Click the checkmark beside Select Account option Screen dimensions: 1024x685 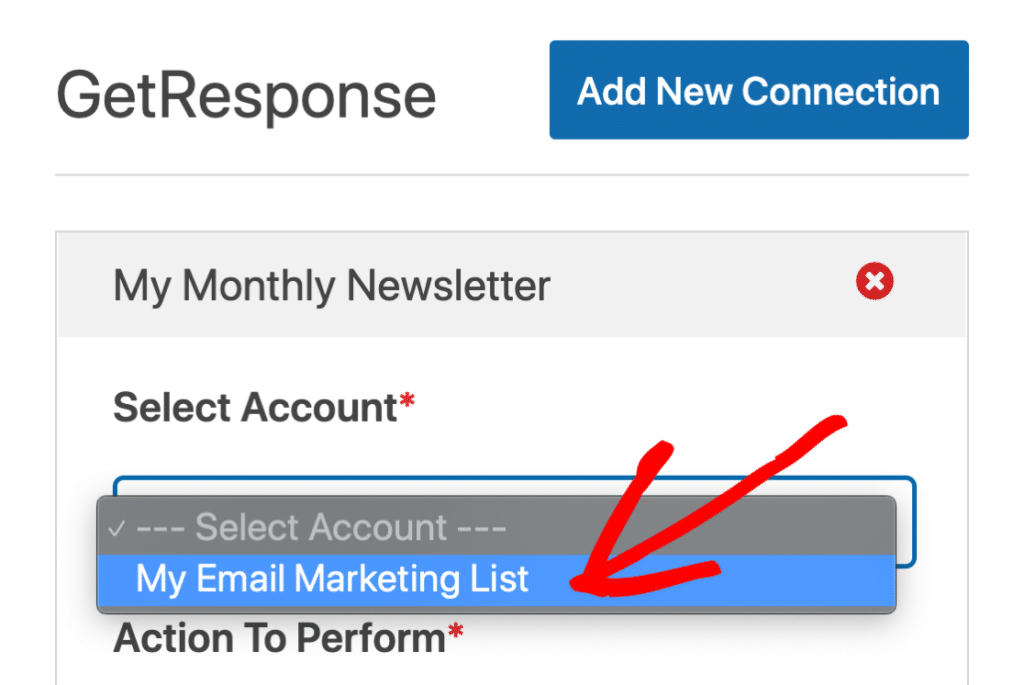tap(120, 527)
